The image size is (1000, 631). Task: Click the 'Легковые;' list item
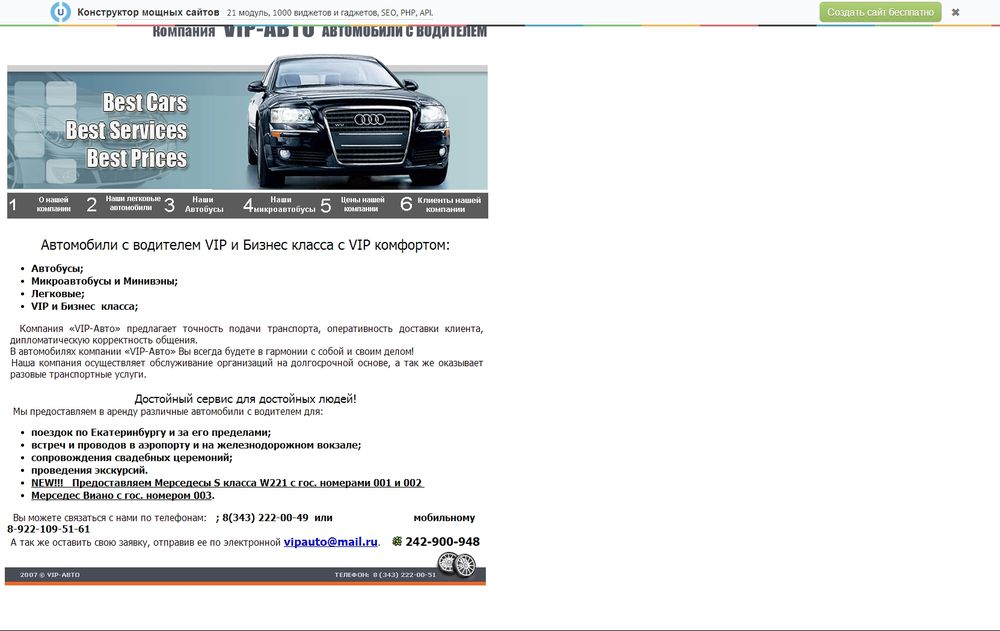tap(58, 294)
